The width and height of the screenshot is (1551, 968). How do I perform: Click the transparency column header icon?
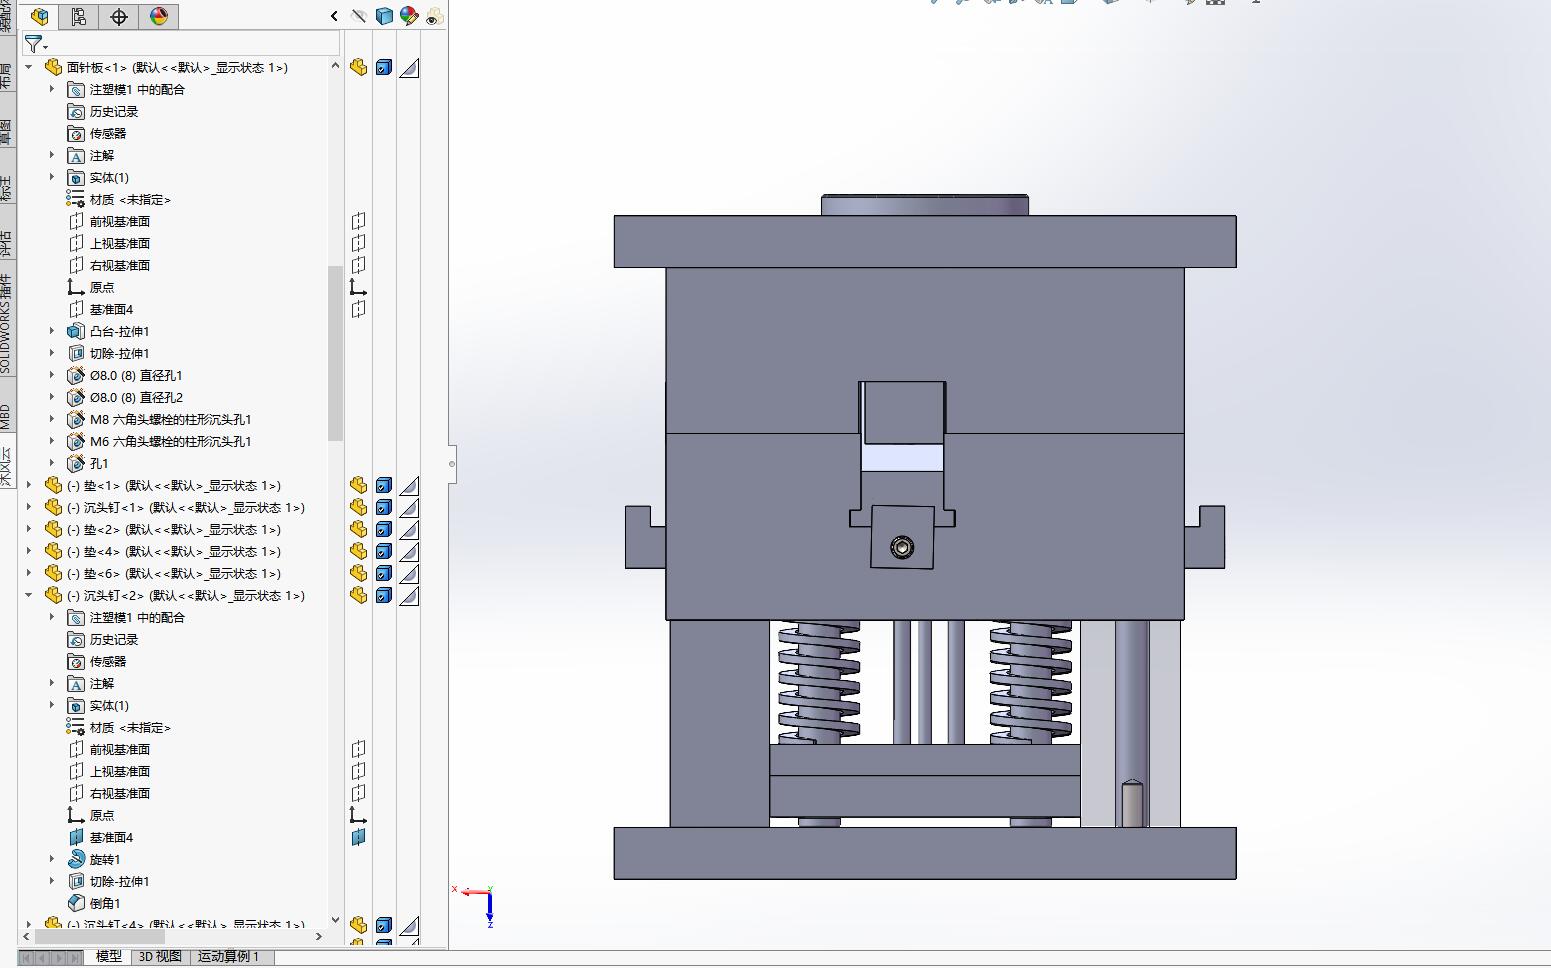pos(434,16)
